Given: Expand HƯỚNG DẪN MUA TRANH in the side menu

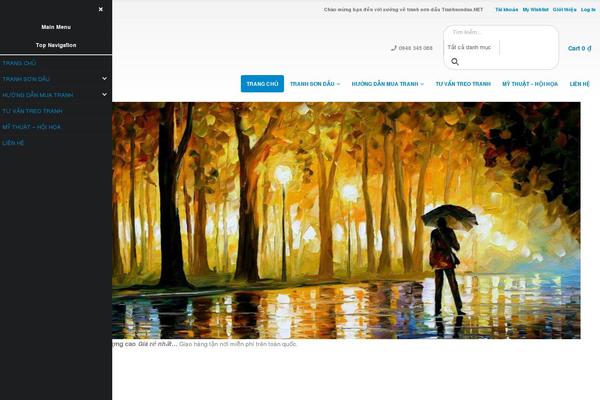Looking at the screenshot, I should click(x=104, y=95).
